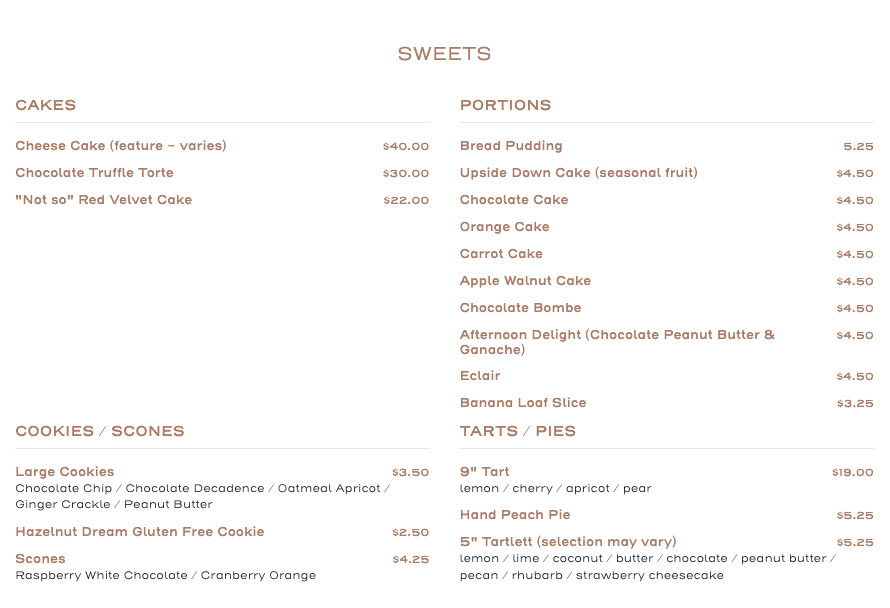Click the SWEETS page heading
The image size is (890, 608).
click(444, 54)
